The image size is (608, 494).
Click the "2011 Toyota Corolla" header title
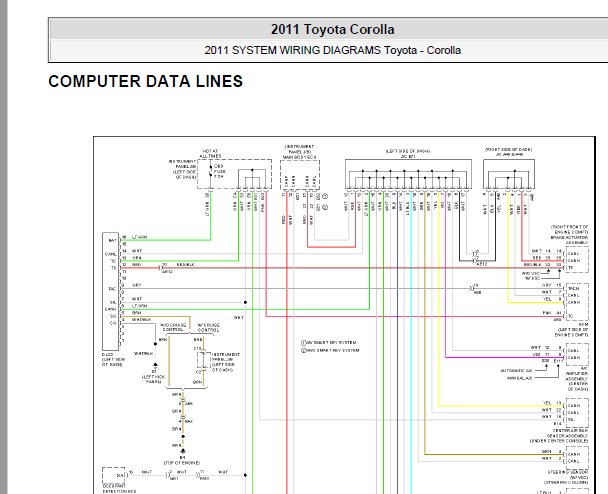[x=333, y=29]
